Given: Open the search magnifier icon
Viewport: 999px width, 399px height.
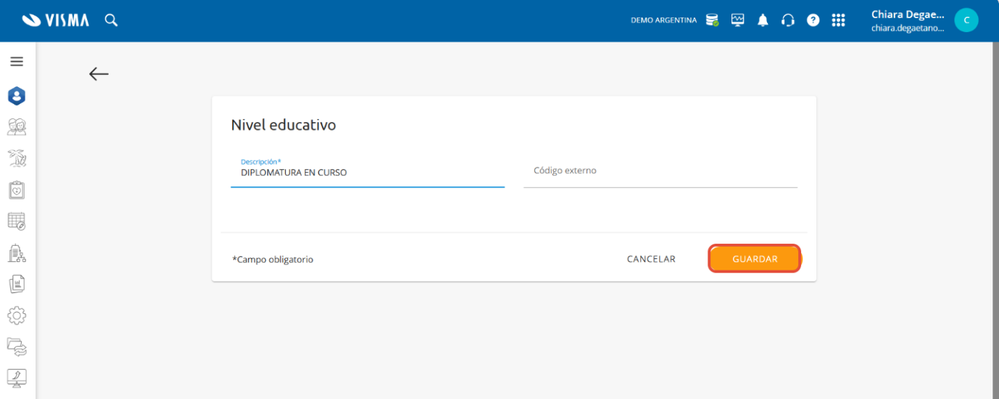Looking at the screenshot, I should pyautogui.click(x=111, y=20).
